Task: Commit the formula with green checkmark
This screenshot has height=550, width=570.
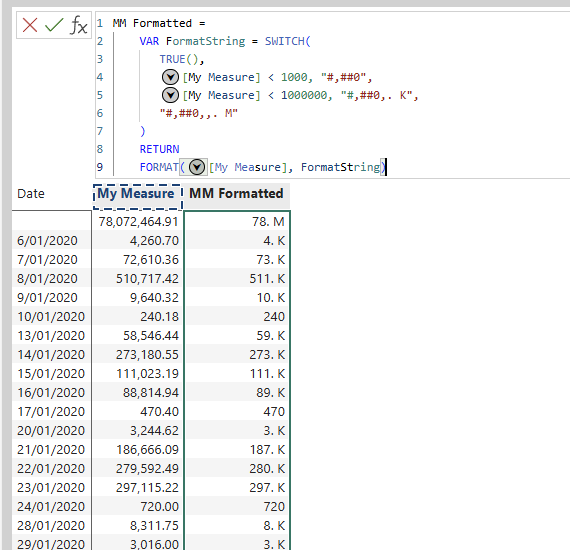Action: (x=54, y=25)
